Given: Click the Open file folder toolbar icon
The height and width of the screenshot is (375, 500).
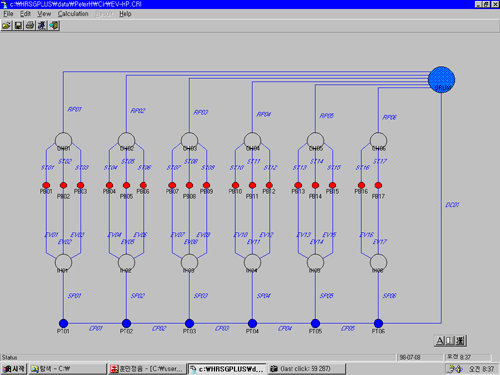Looking at the screenshot, I should 6,25.
